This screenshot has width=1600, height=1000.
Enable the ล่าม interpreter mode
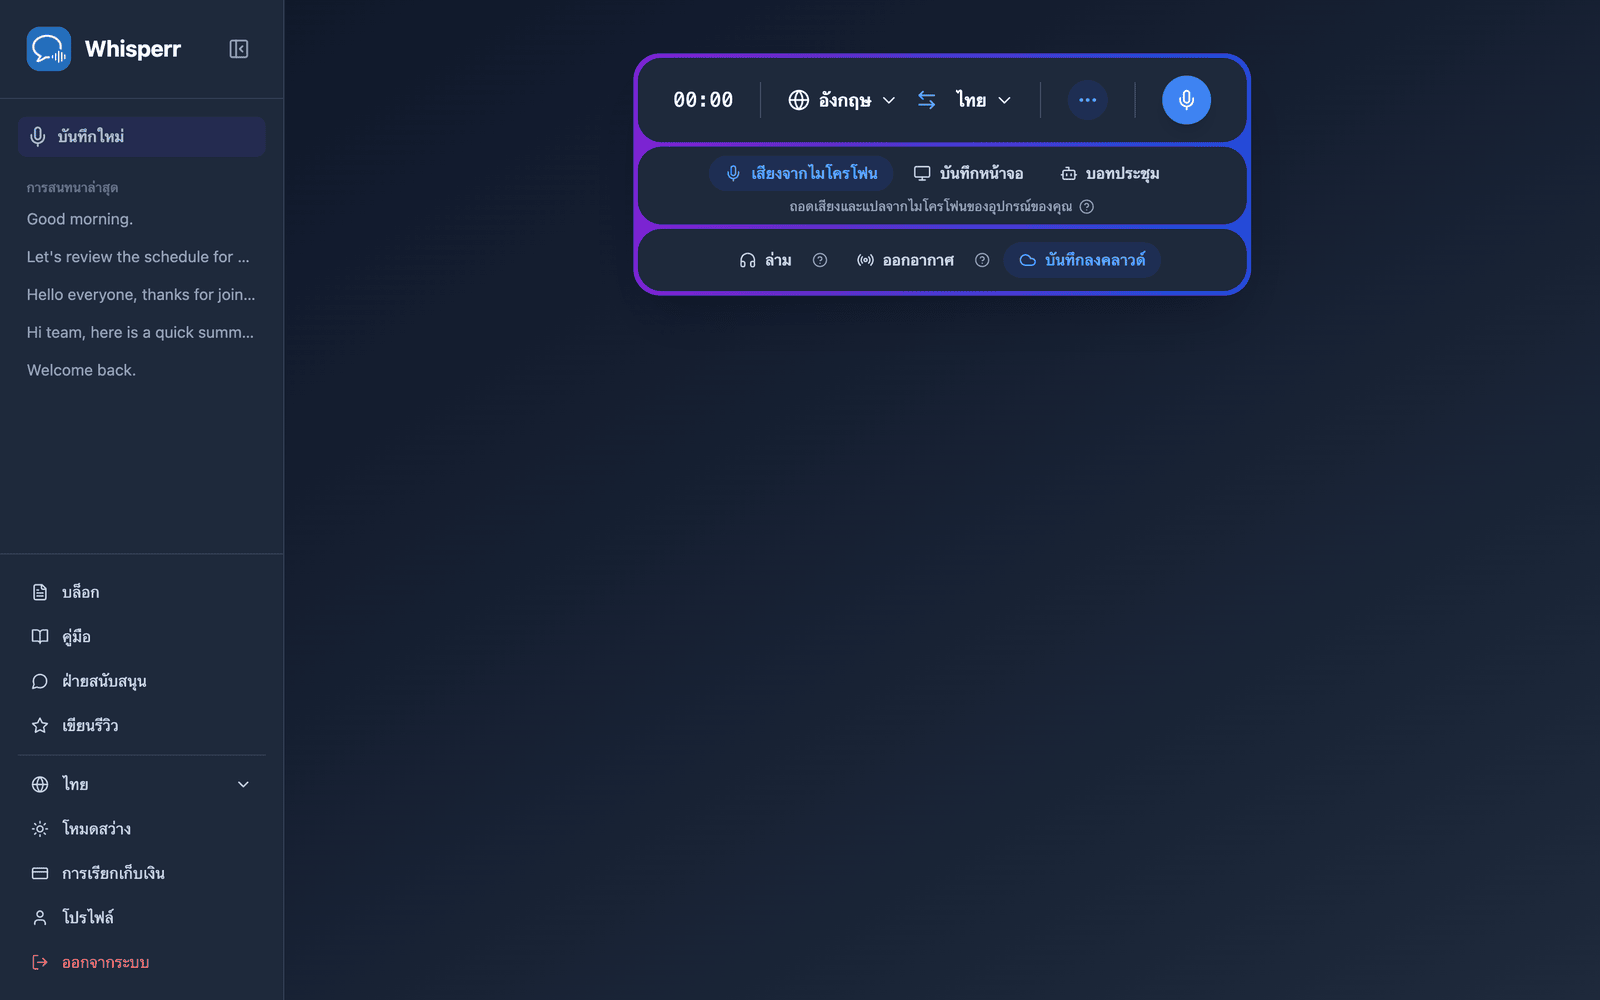pos(765,260)
